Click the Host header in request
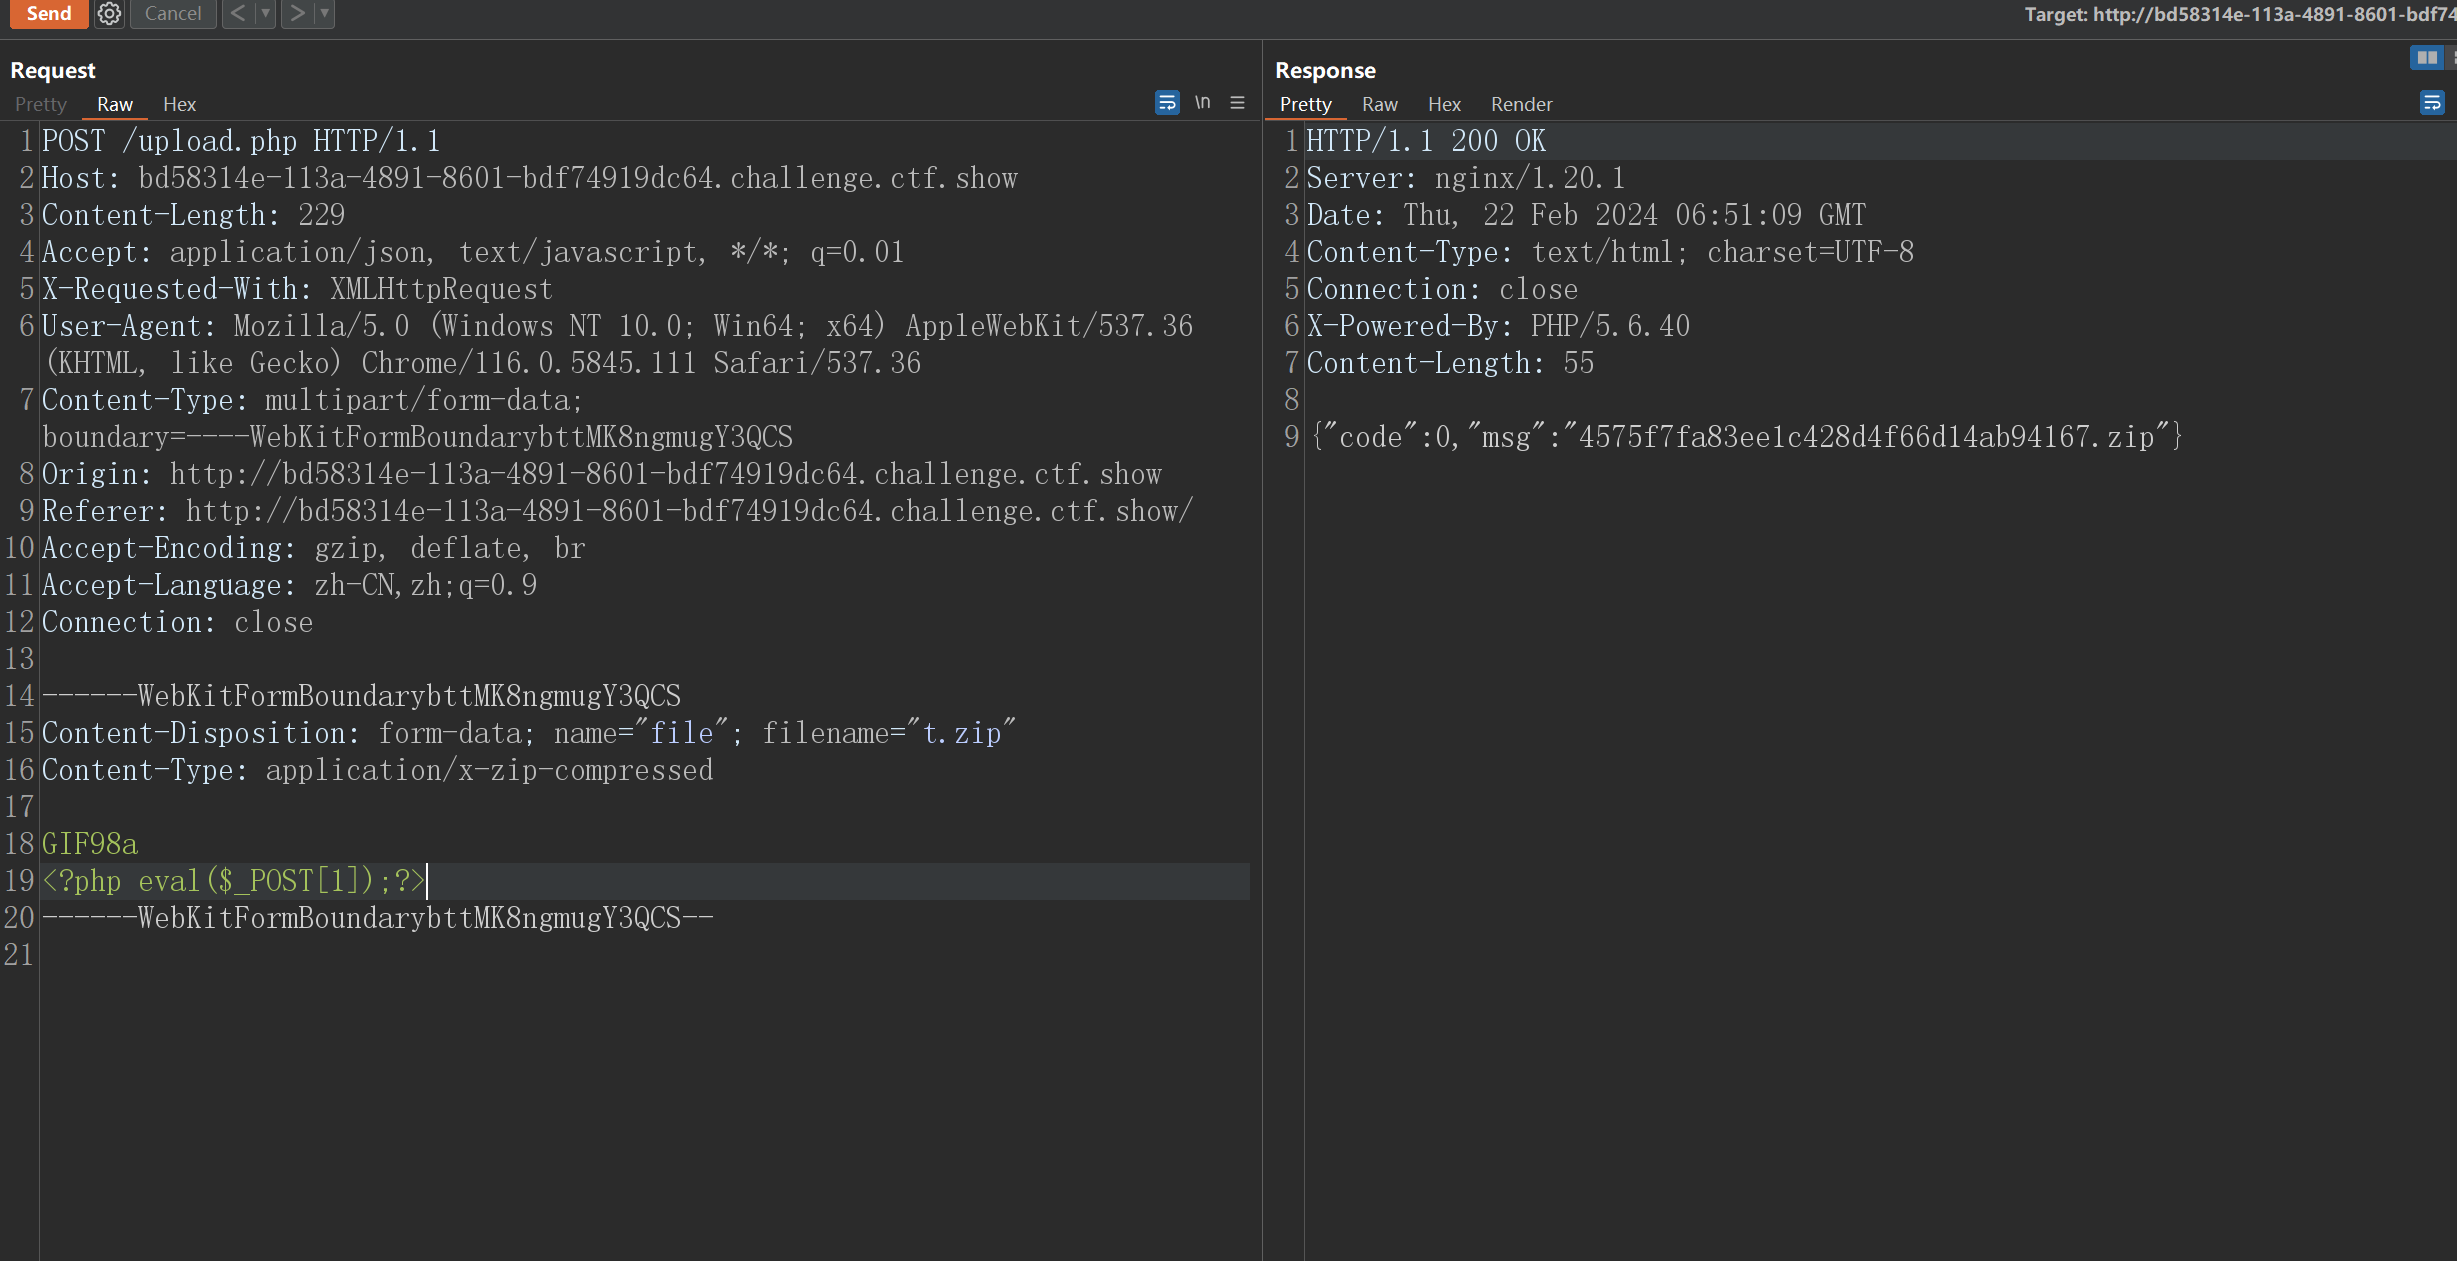This screenshot has width=2457, height=1261. [x=529, y=178]
